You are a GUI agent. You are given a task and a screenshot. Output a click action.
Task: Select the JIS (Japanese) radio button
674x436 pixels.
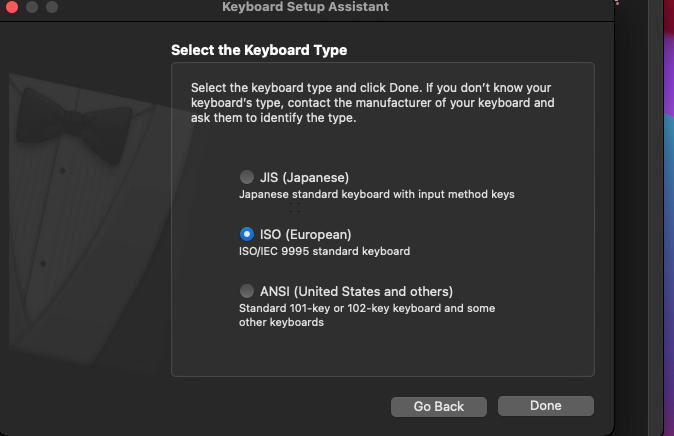[247, 177]
